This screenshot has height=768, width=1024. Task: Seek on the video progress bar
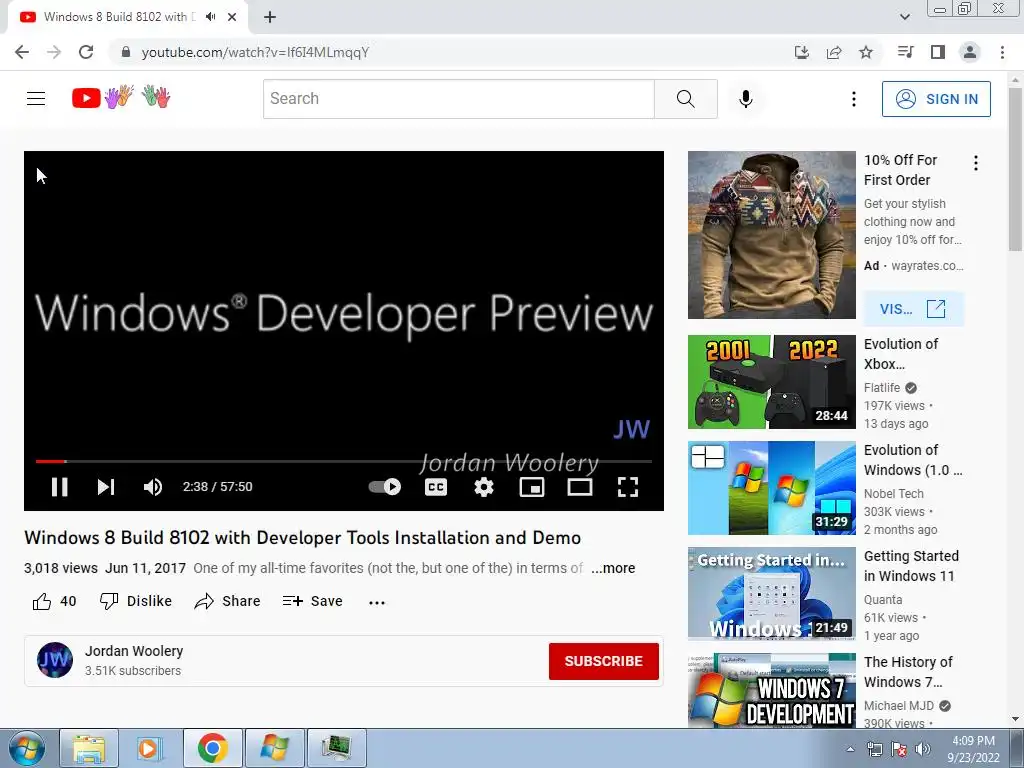(x=344, y=461)
